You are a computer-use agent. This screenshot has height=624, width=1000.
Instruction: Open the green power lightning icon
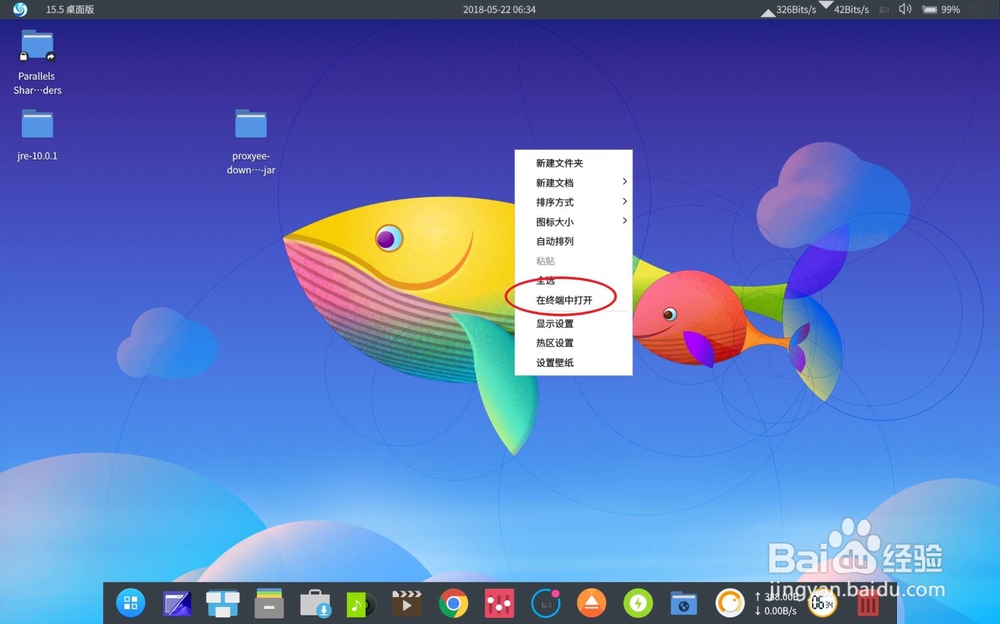[x=638, y=603]
